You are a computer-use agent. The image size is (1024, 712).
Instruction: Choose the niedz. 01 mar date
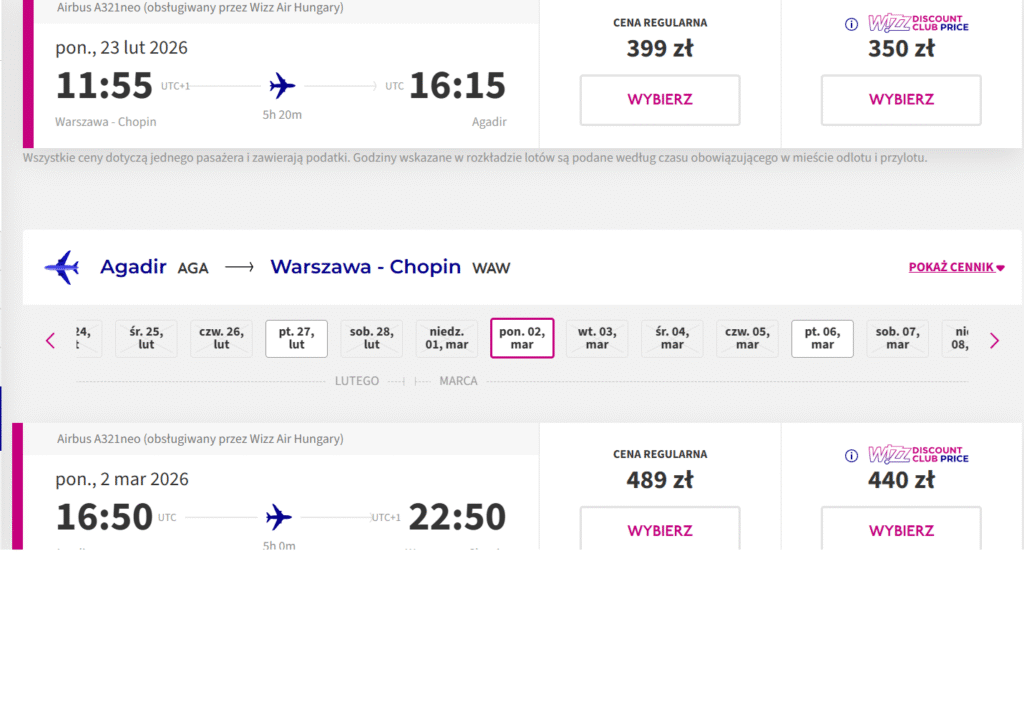tap(447, 338)
